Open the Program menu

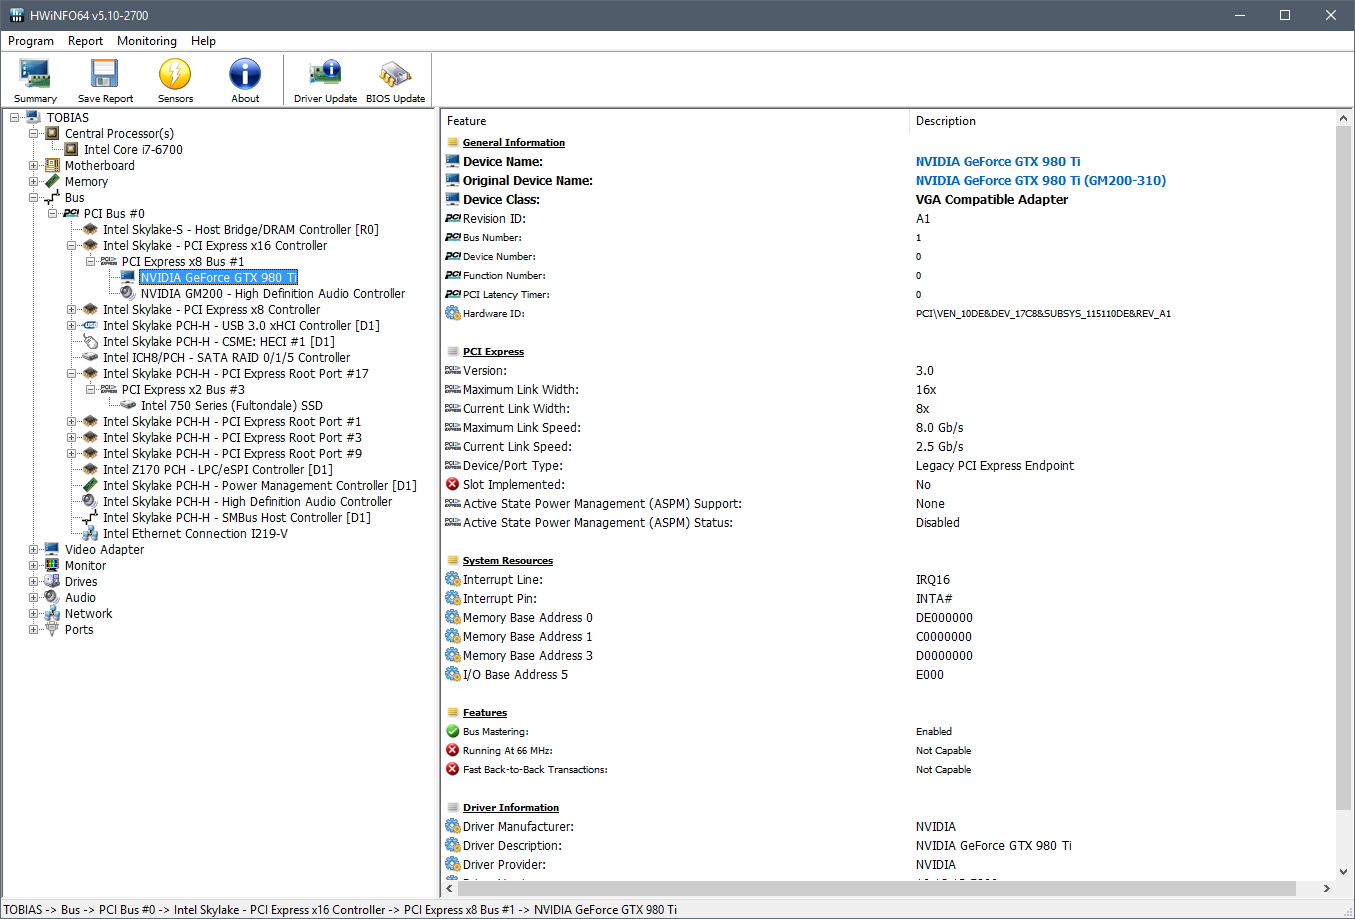click(x=31, y=41)
